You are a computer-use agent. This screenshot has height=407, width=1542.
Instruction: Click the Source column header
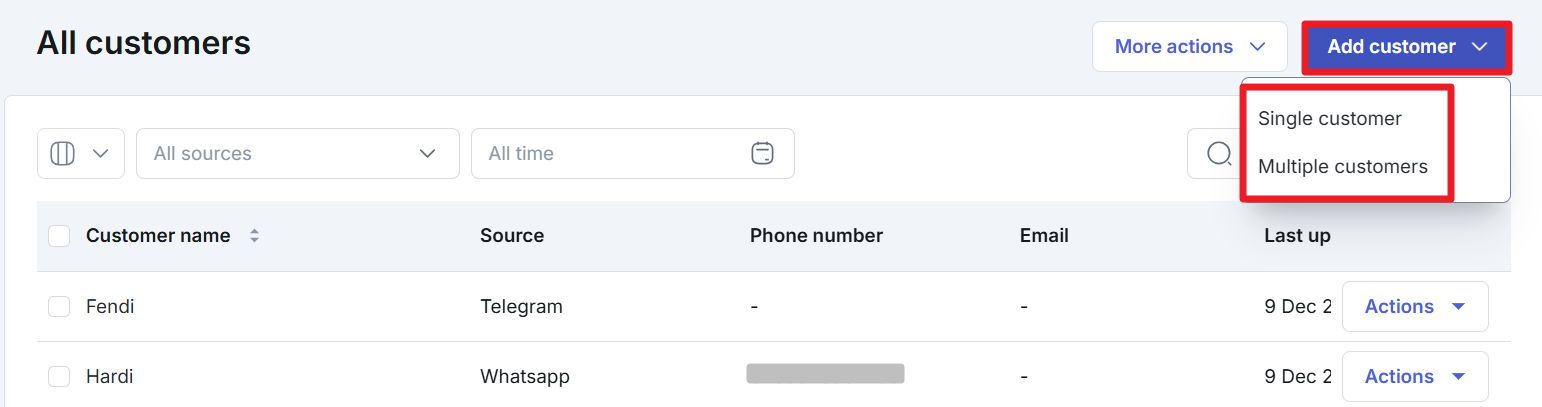512,236
